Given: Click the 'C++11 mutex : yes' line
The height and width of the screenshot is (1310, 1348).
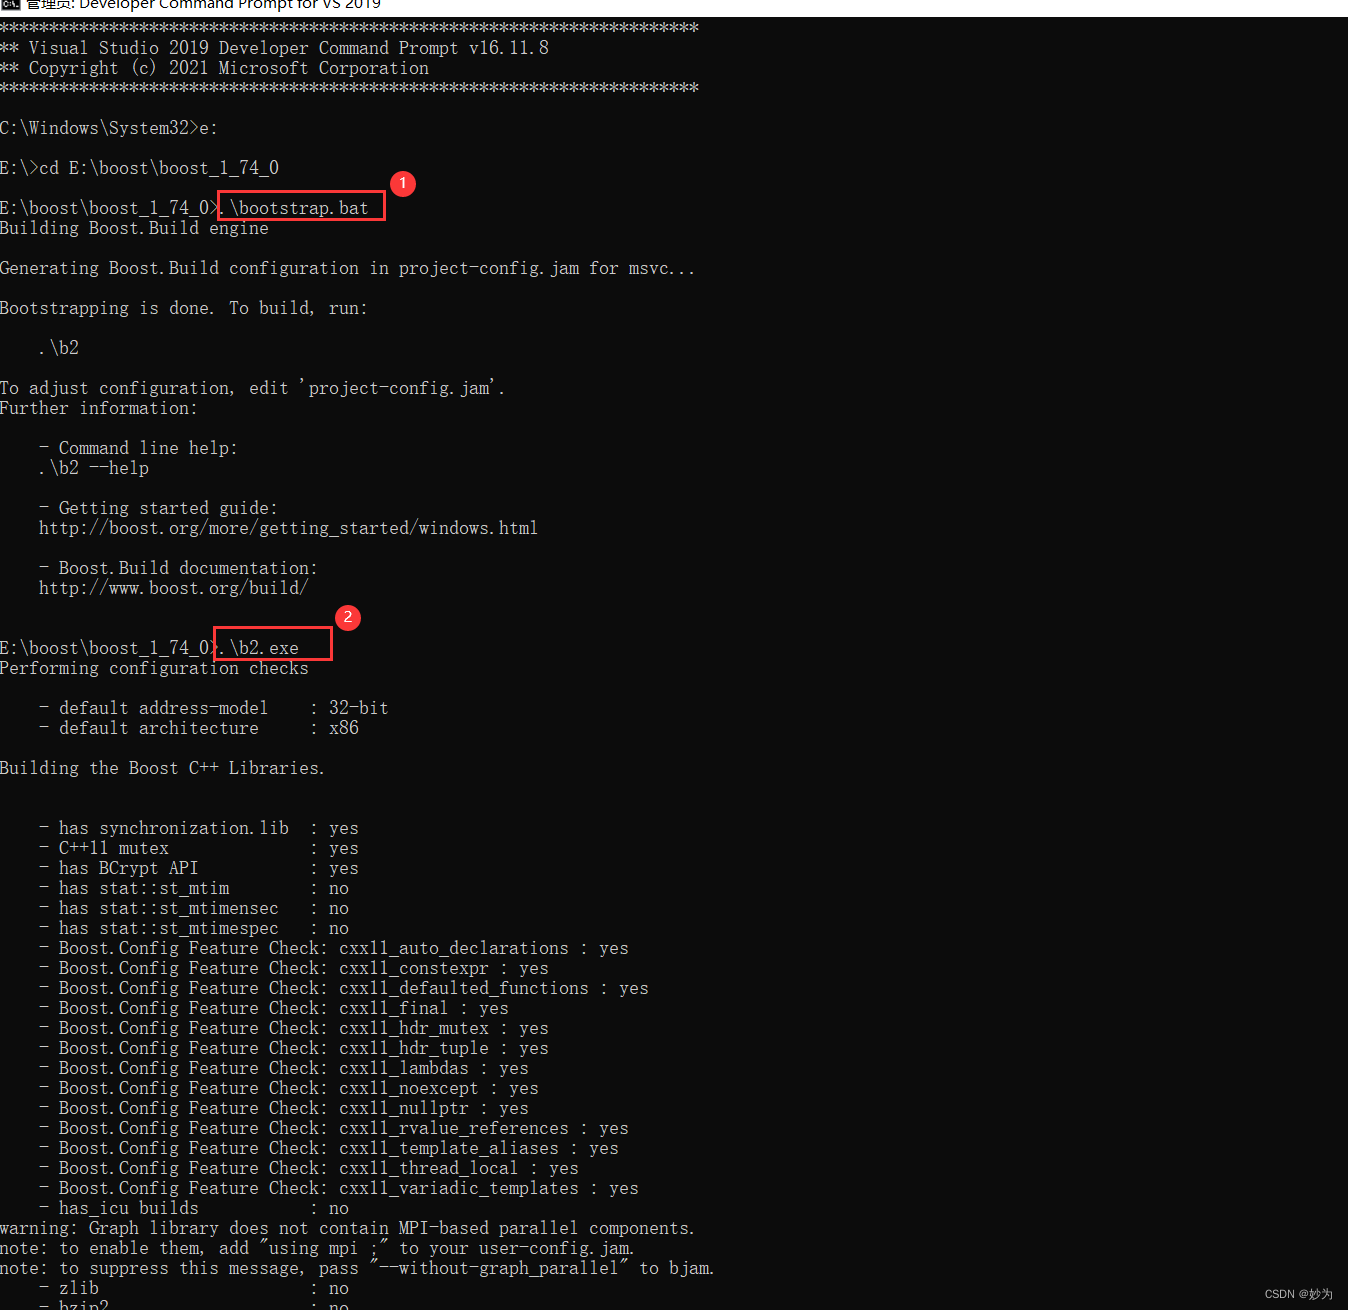Looking at the screenshot, I should [199, 848].
